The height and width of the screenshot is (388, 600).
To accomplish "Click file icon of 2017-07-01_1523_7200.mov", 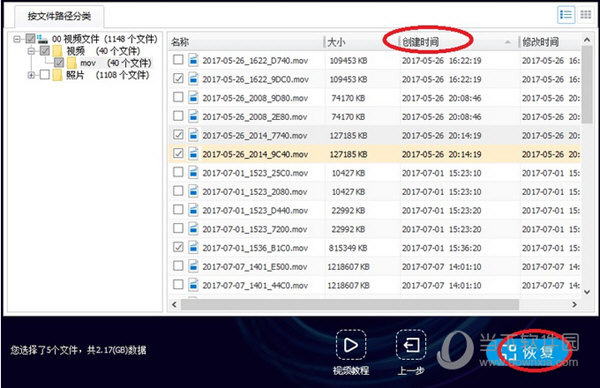I will 194,229.
